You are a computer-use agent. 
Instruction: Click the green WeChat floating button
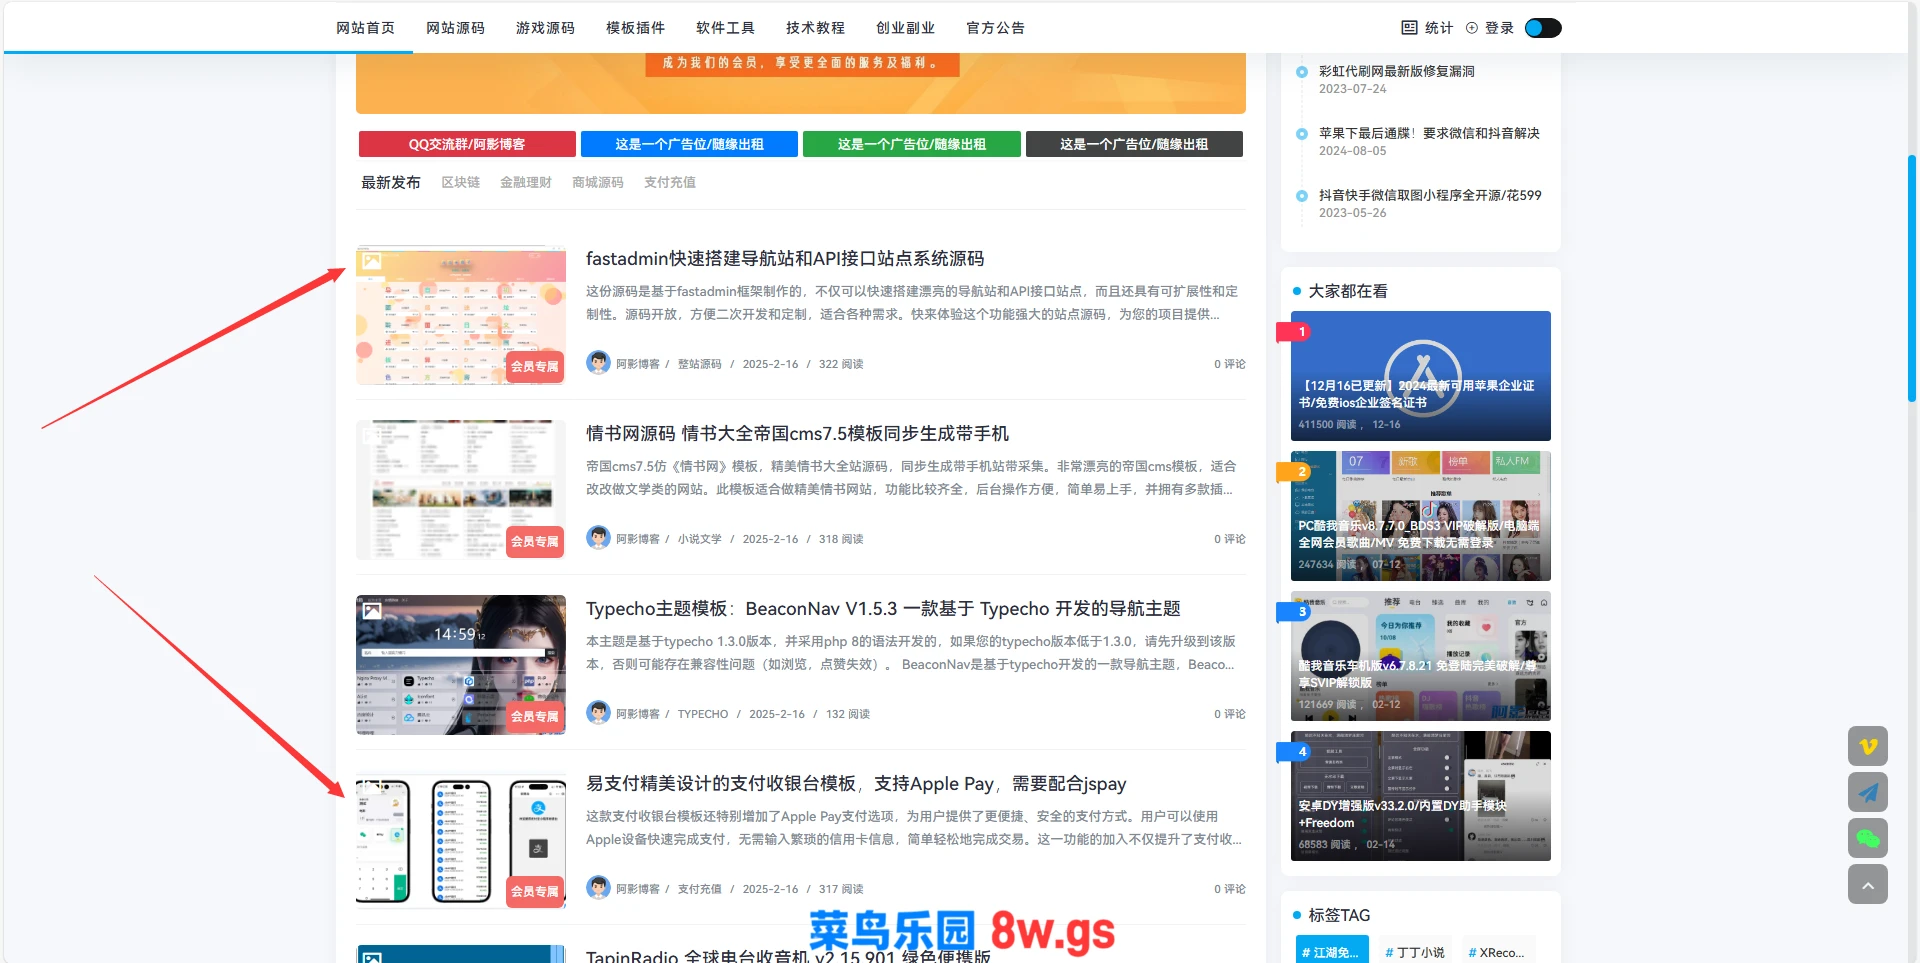pyautogui.click(x=1867, y=838)
